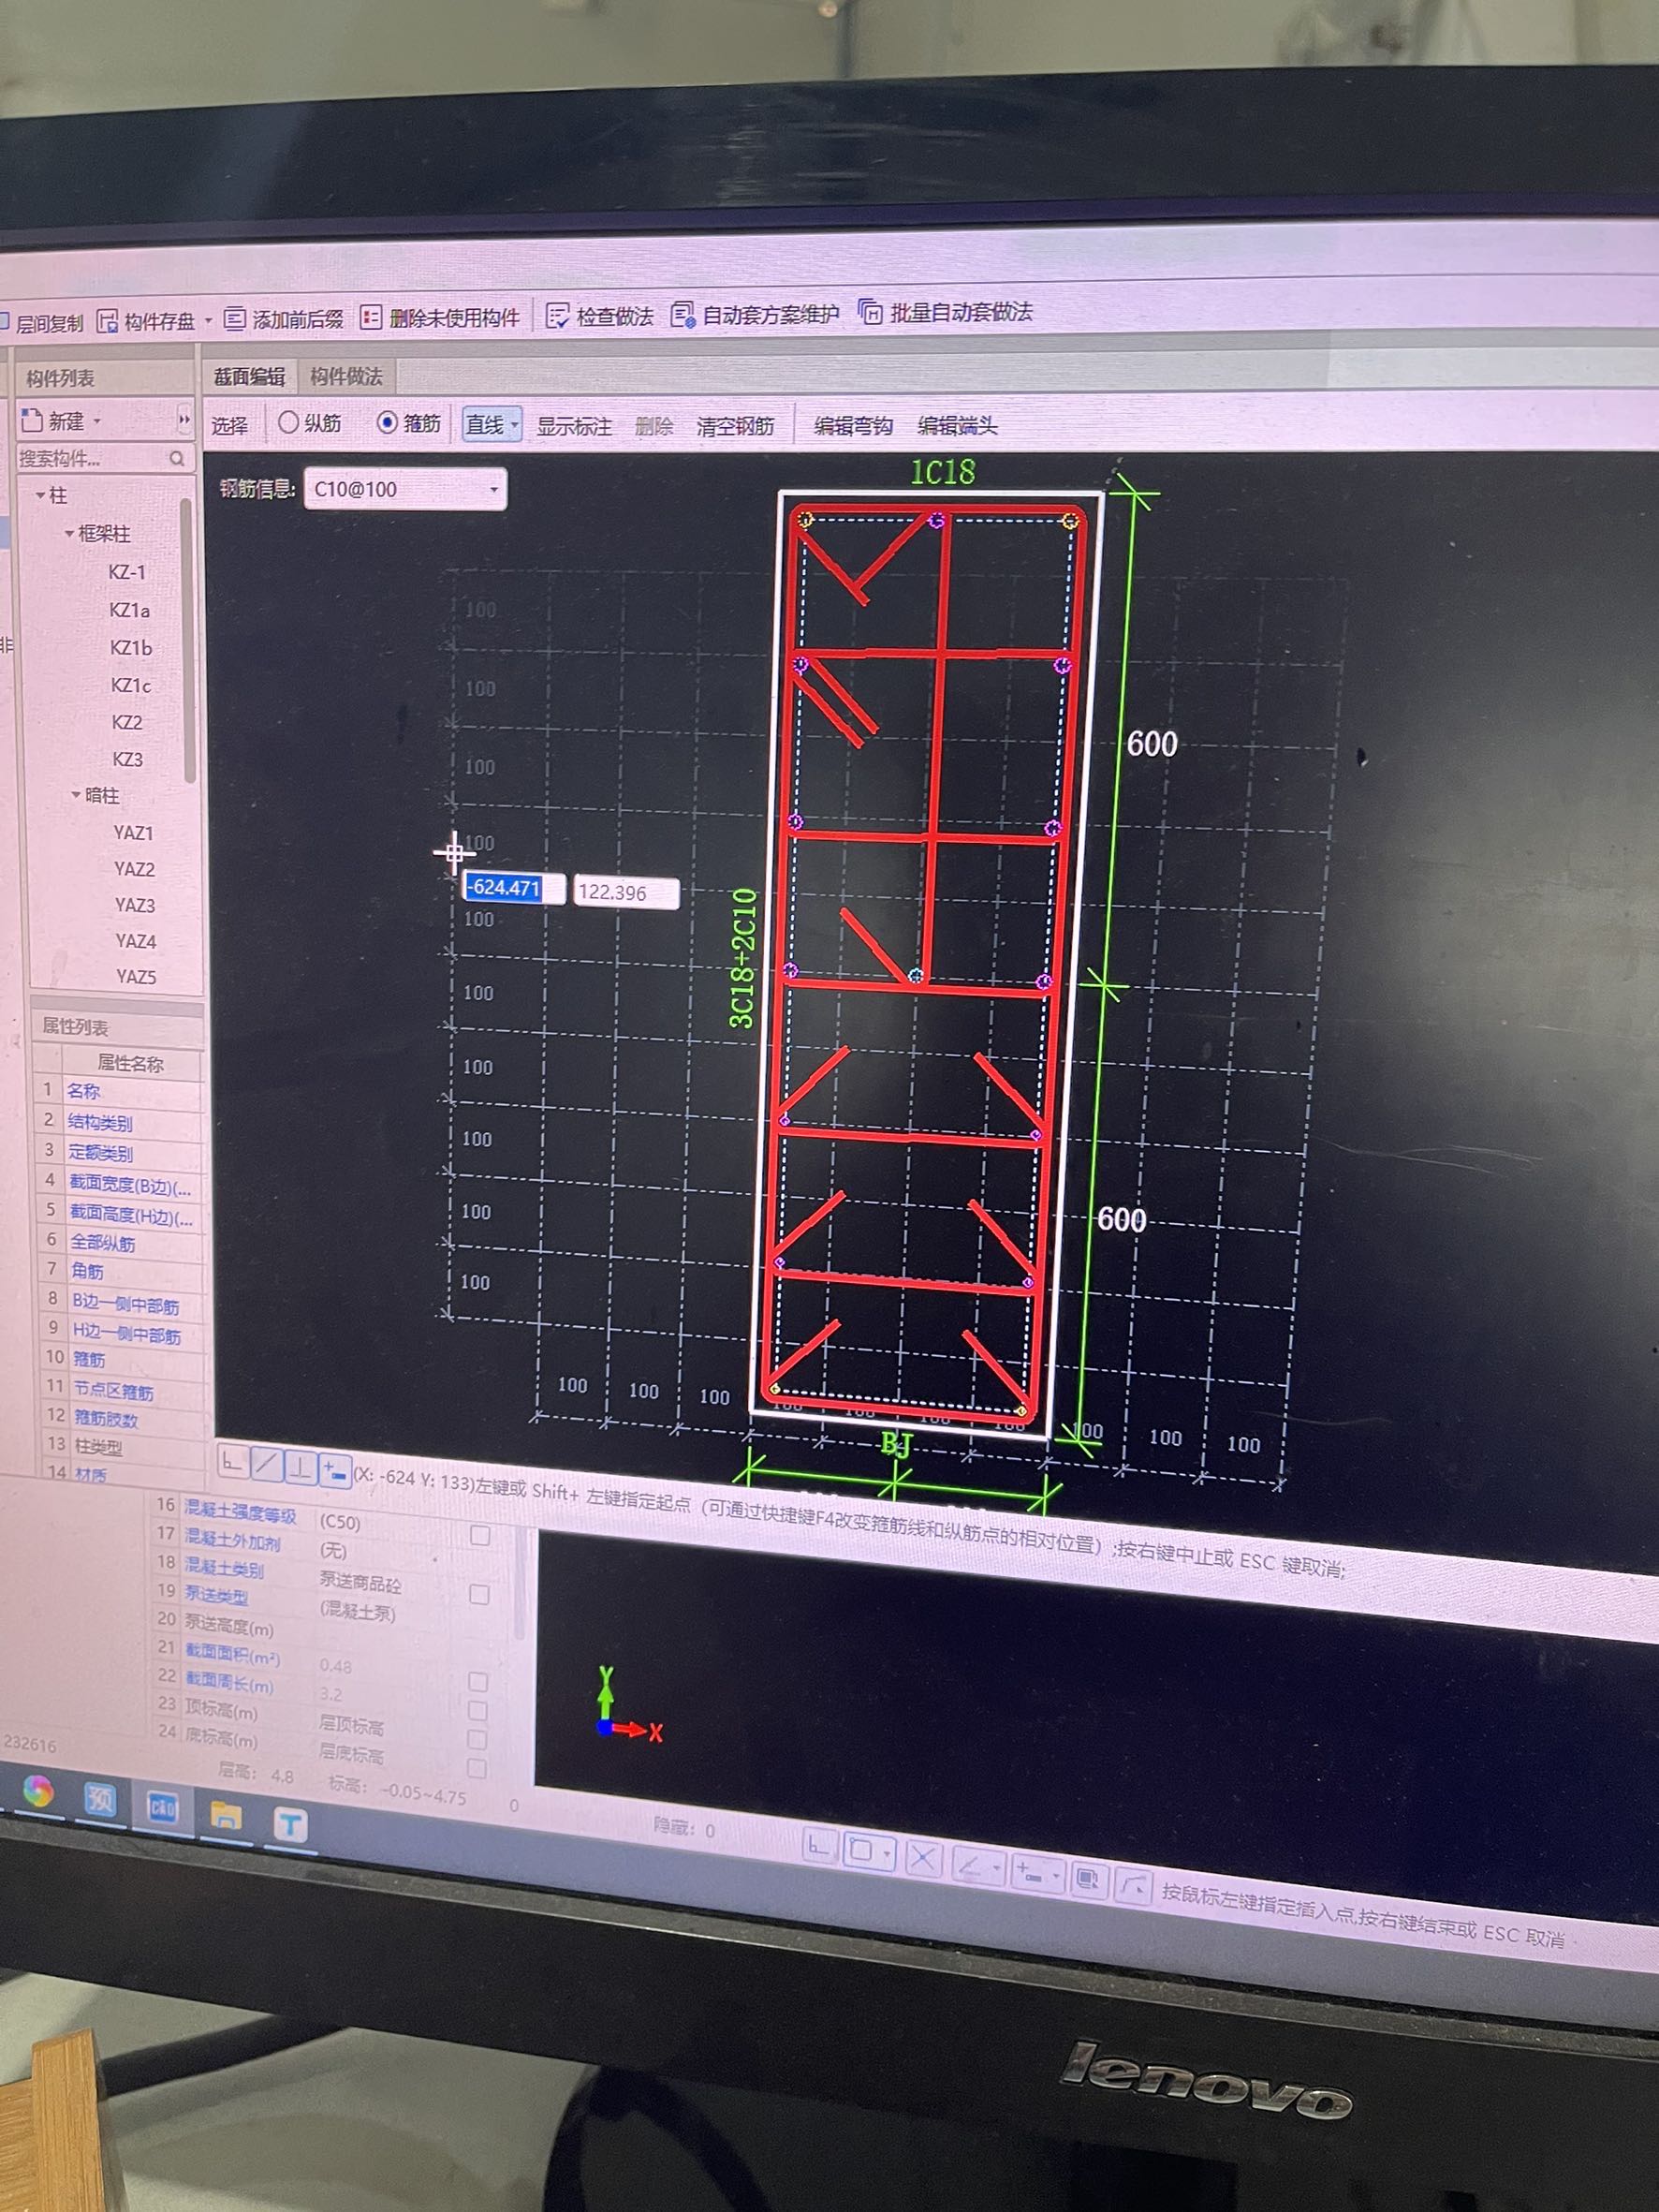Viewport: 1659px width, 2212px height.
Task: Expand the component list toolbar overflow arrows
Action: click(184, 419)
